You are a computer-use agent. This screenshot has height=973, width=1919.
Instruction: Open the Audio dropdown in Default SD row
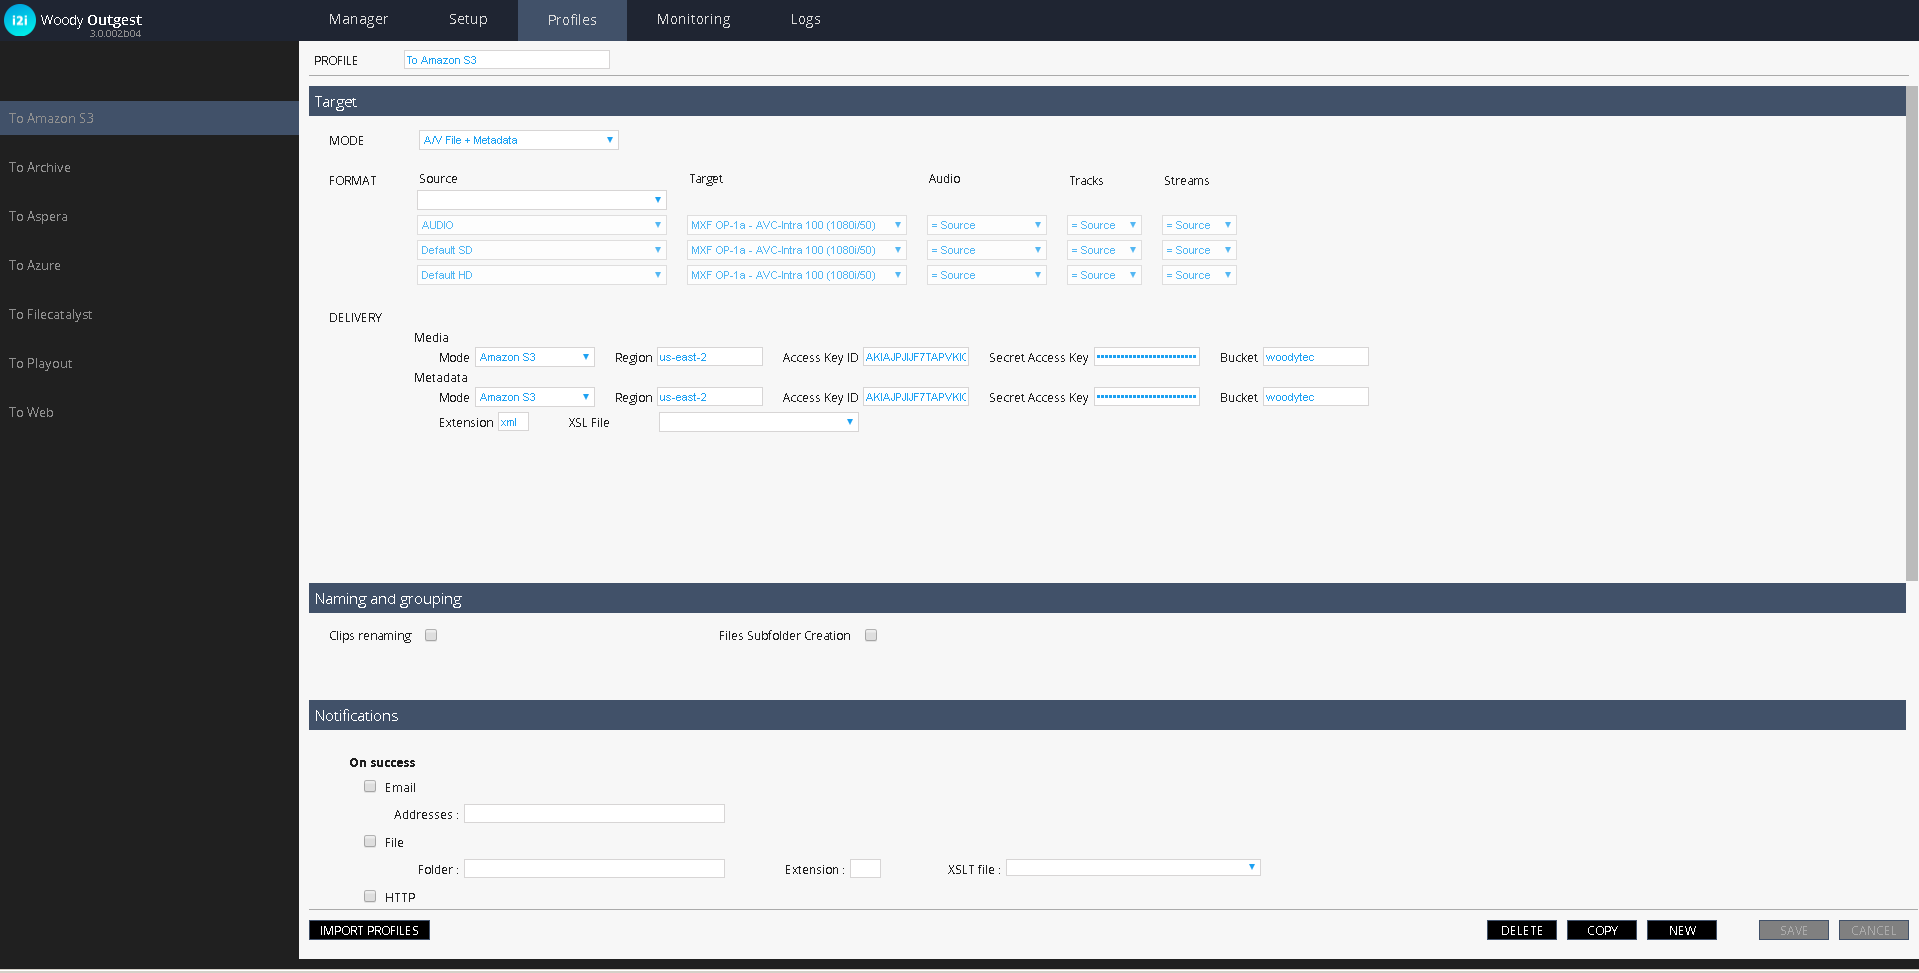[986, 250]
